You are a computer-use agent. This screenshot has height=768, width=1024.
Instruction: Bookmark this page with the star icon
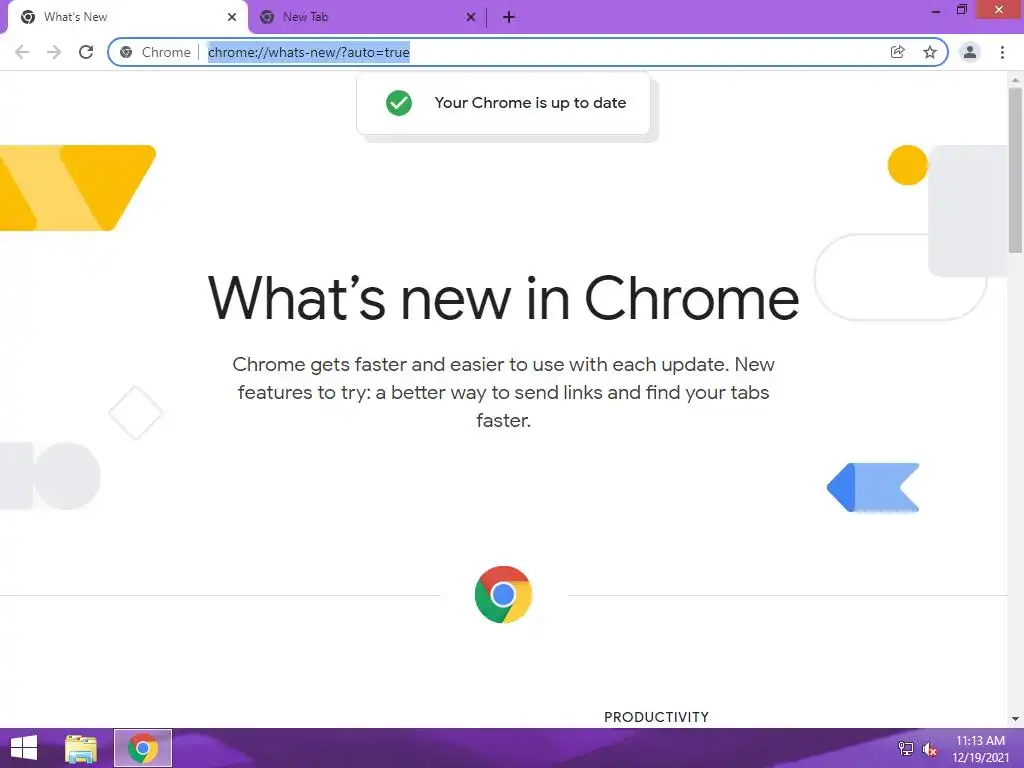click(930, 52)
